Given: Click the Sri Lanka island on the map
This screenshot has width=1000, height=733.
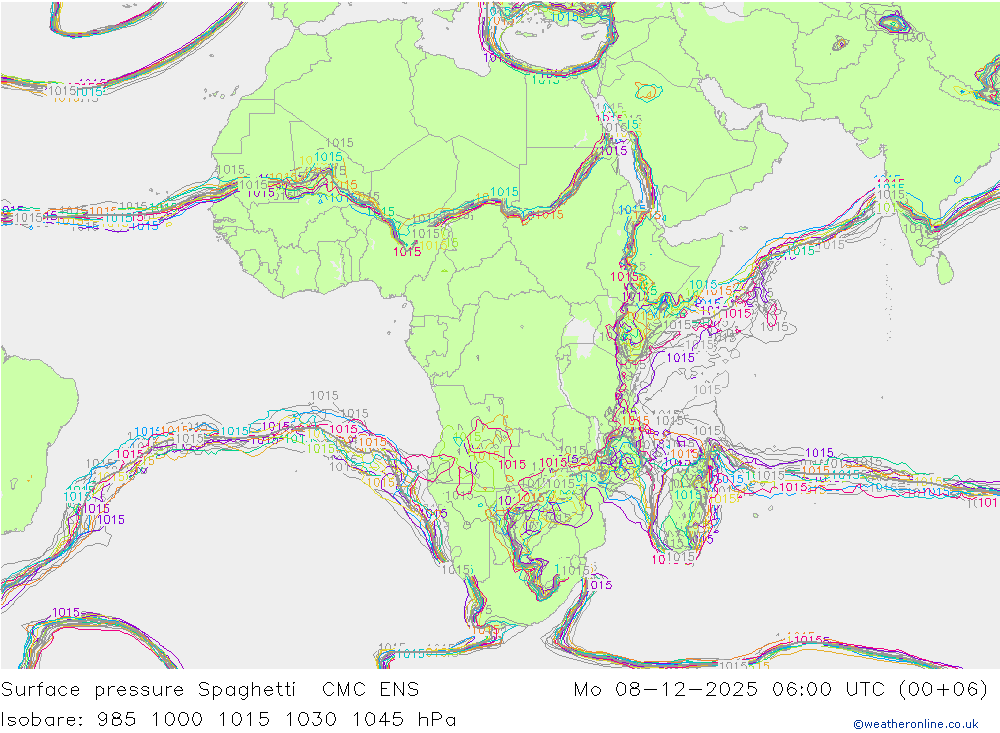Looking at the screenshot, I should coord(945,268).
